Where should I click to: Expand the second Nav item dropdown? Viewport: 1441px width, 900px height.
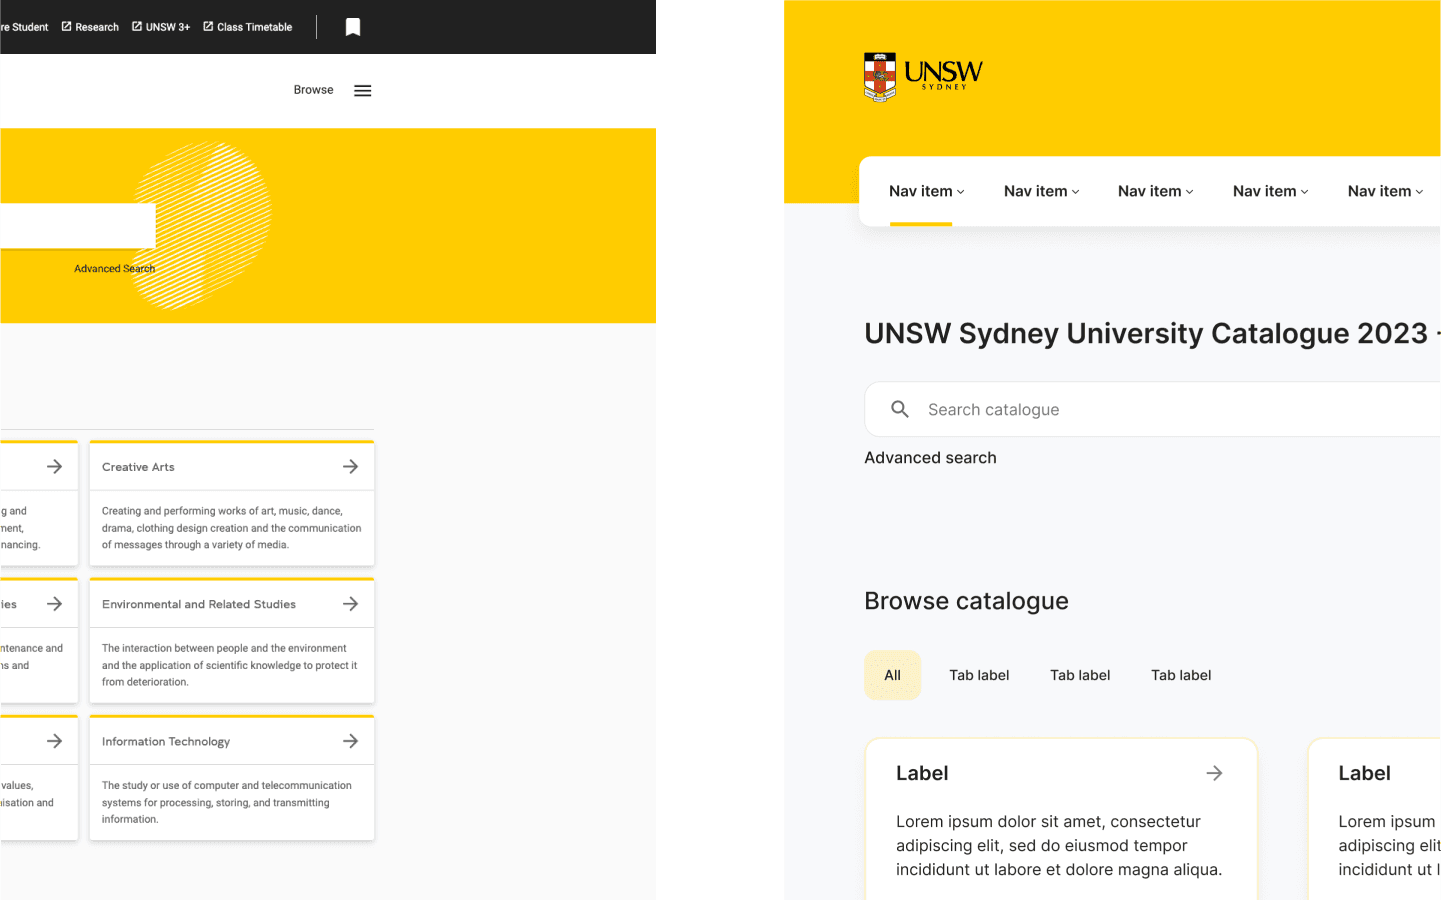[1042, 191]
